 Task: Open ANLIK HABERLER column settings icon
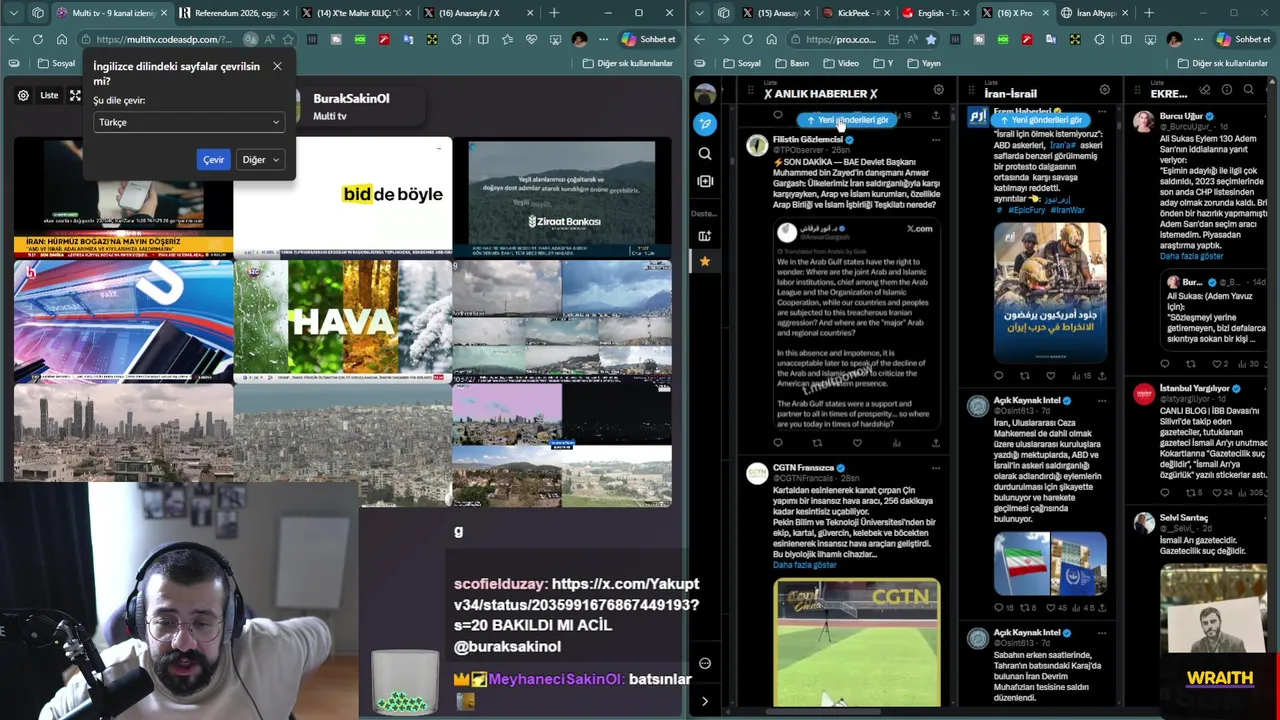pos(938,90)
